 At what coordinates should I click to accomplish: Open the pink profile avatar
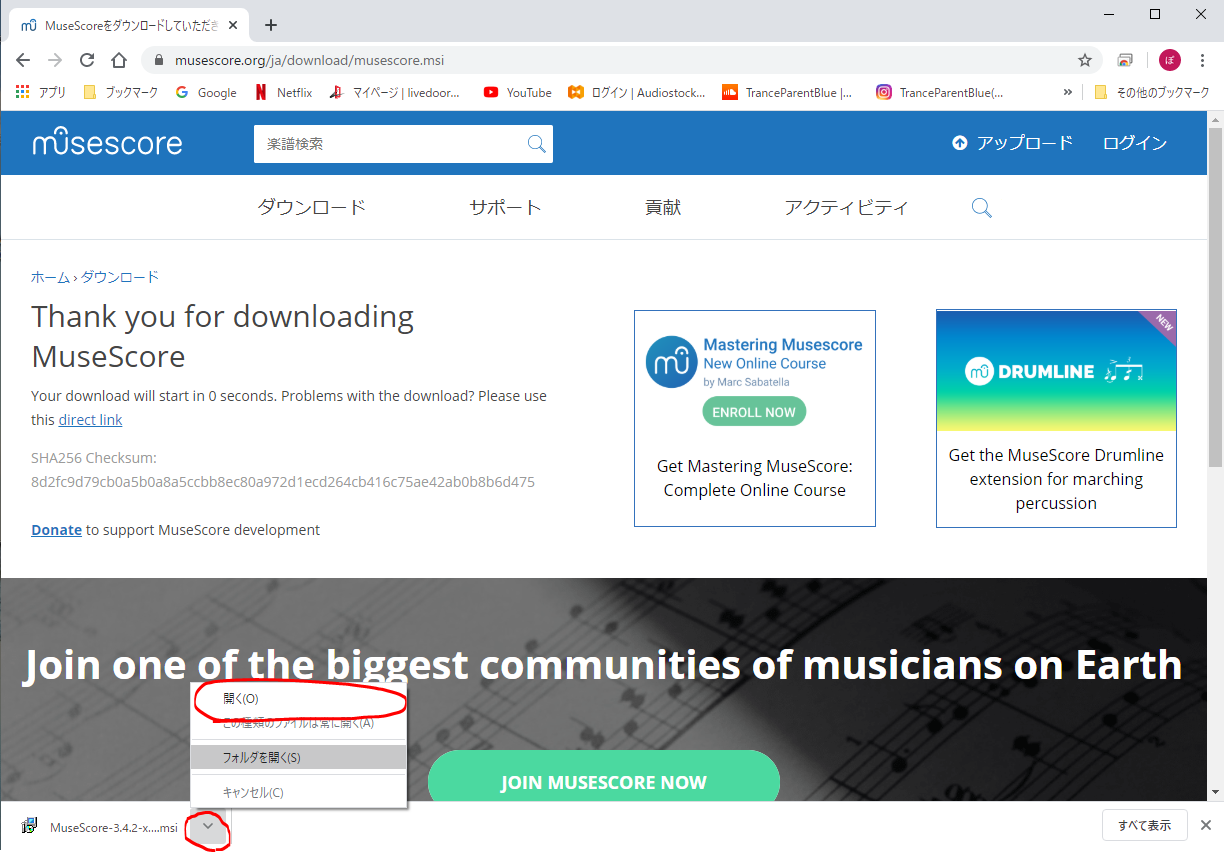(1170, 60)
